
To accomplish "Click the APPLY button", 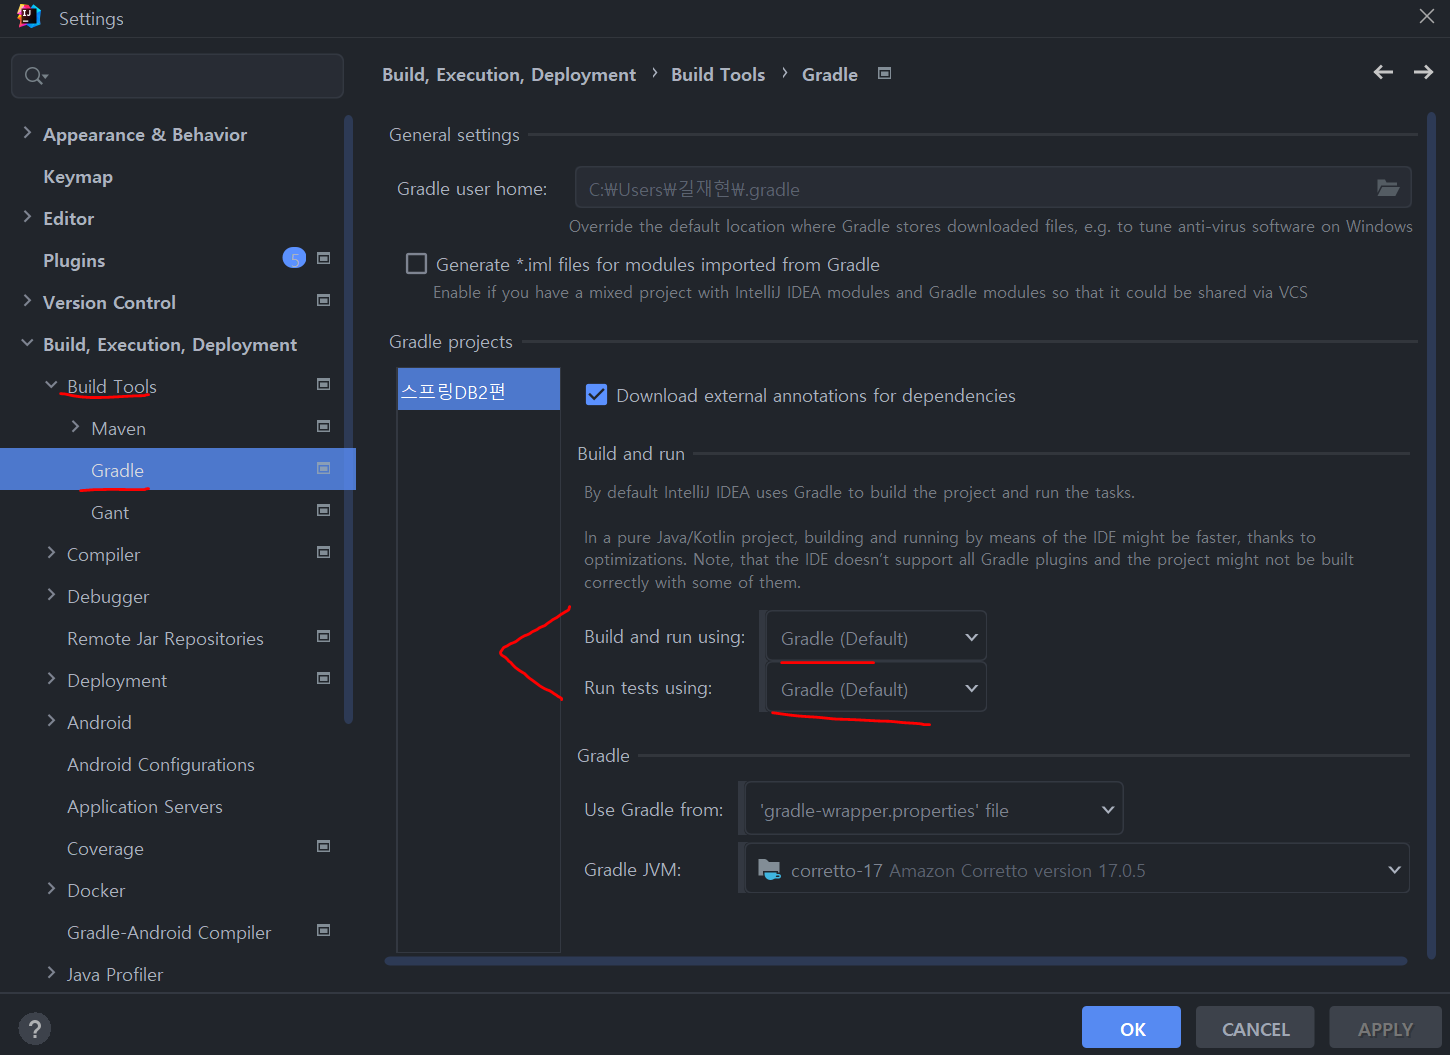I will click(x=1385, y=1028).
